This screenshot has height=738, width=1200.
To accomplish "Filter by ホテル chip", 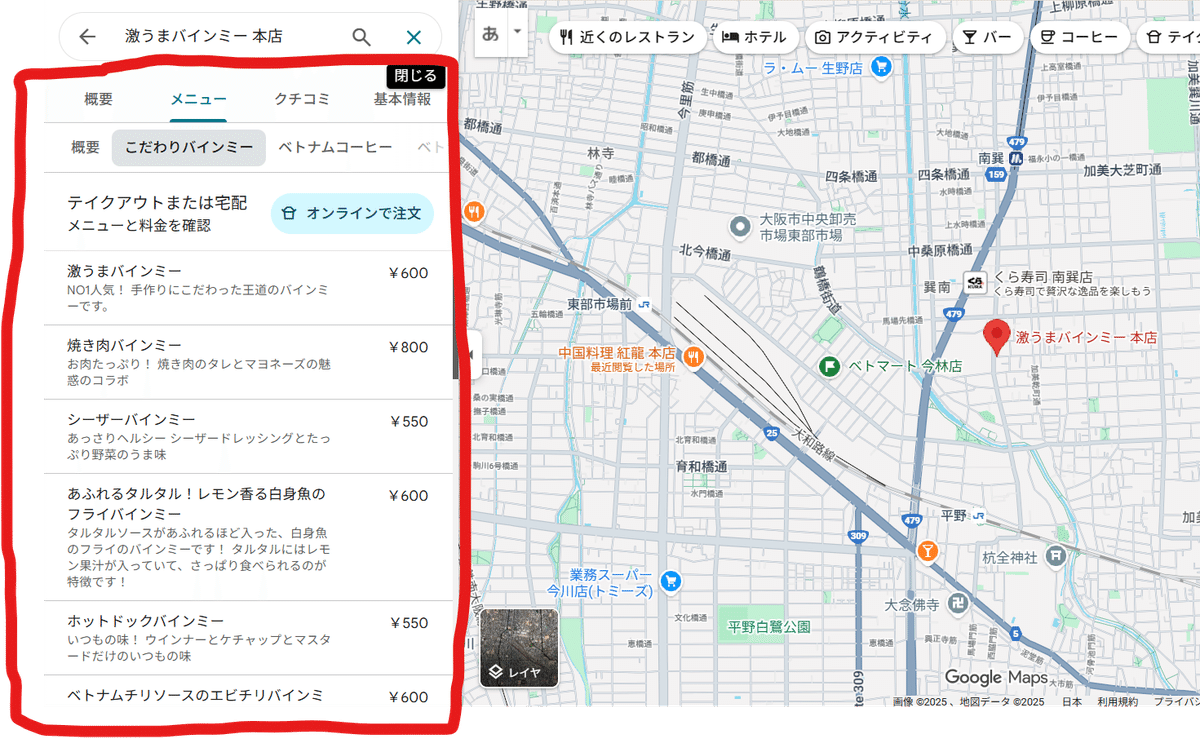I will coord(754,38).
